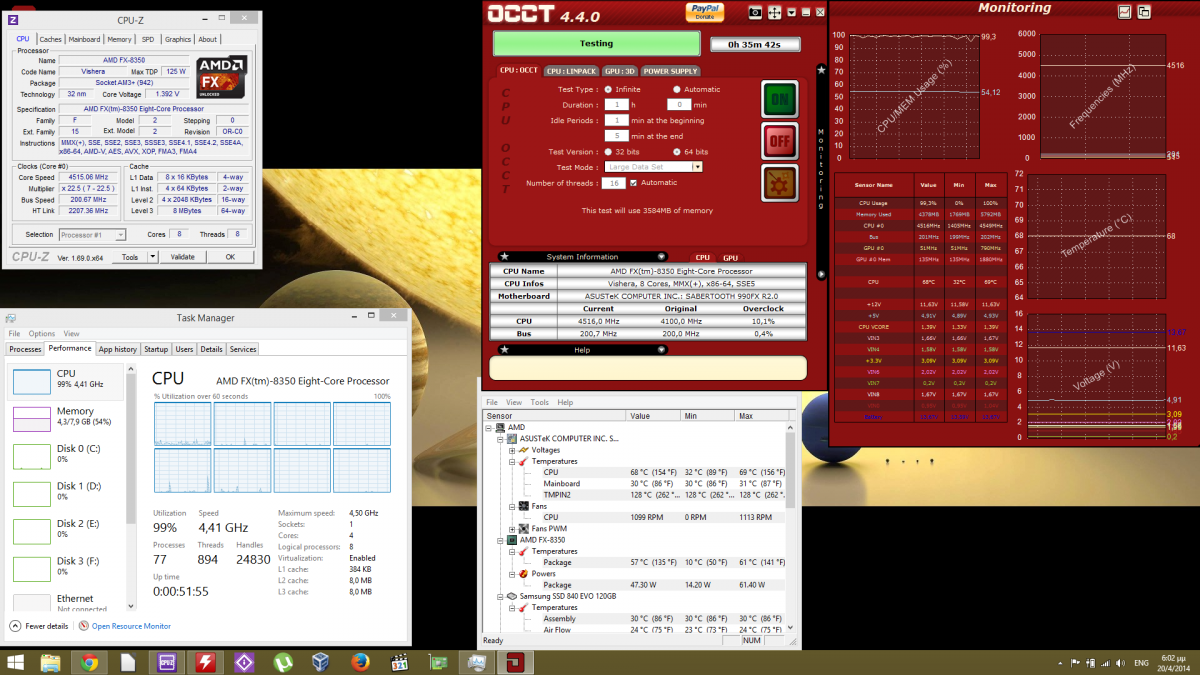The image size is (1200, 675).
Task: Select the Infinite test type radio button
Action: pos(608,89)
